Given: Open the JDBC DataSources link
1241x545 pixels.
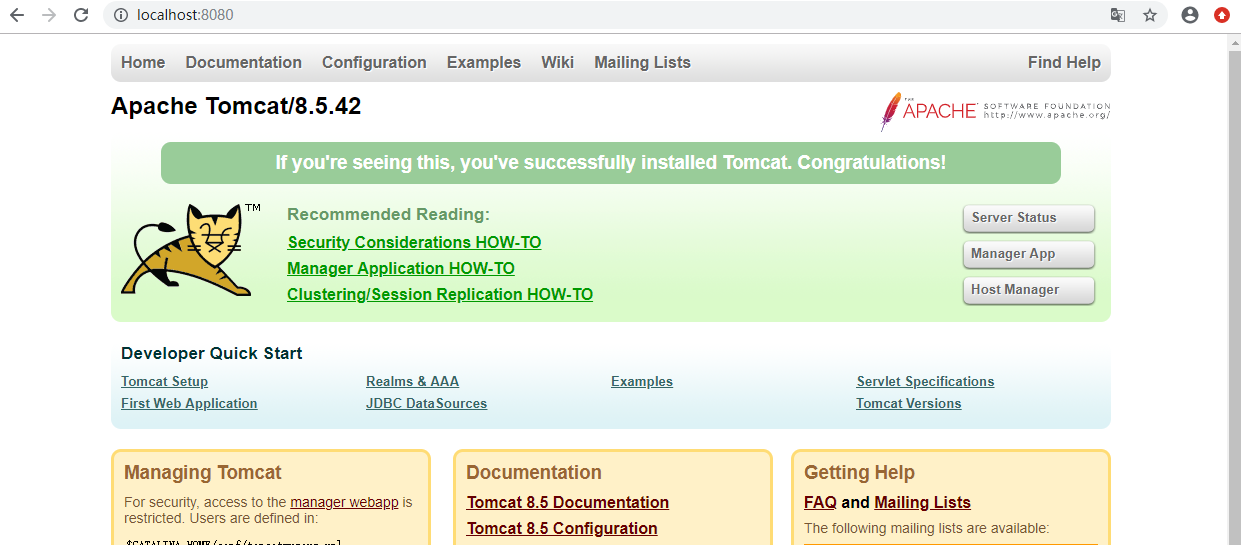Looking at the screenshot, I should coord(426,403).
